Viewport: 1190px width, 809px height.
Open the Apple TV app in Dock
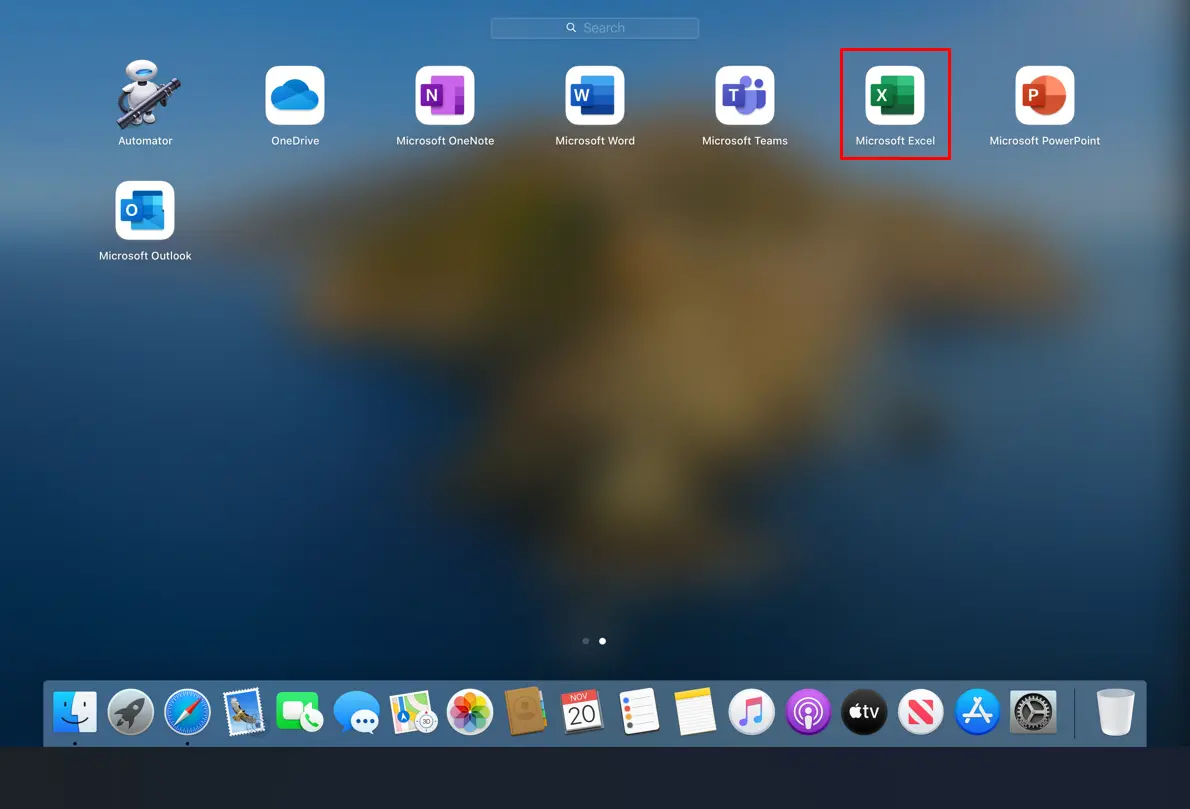tap(864, 712)
